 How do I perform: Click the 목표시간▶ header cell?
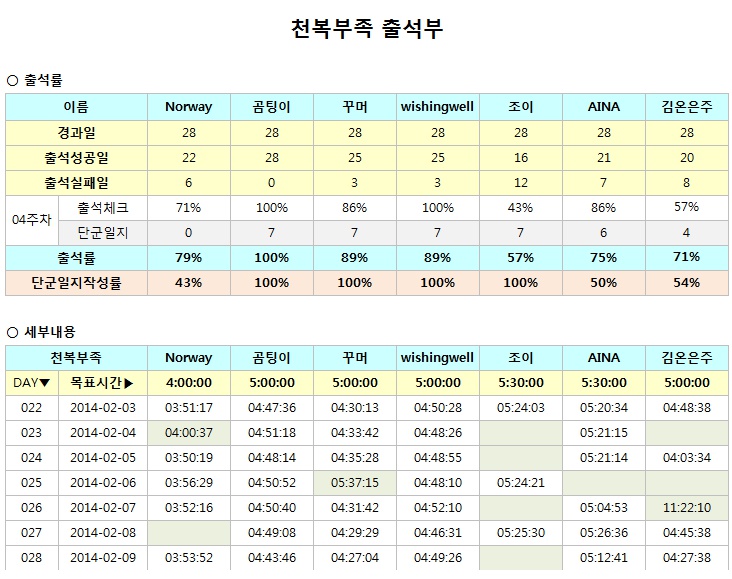[x=103, y=383]
